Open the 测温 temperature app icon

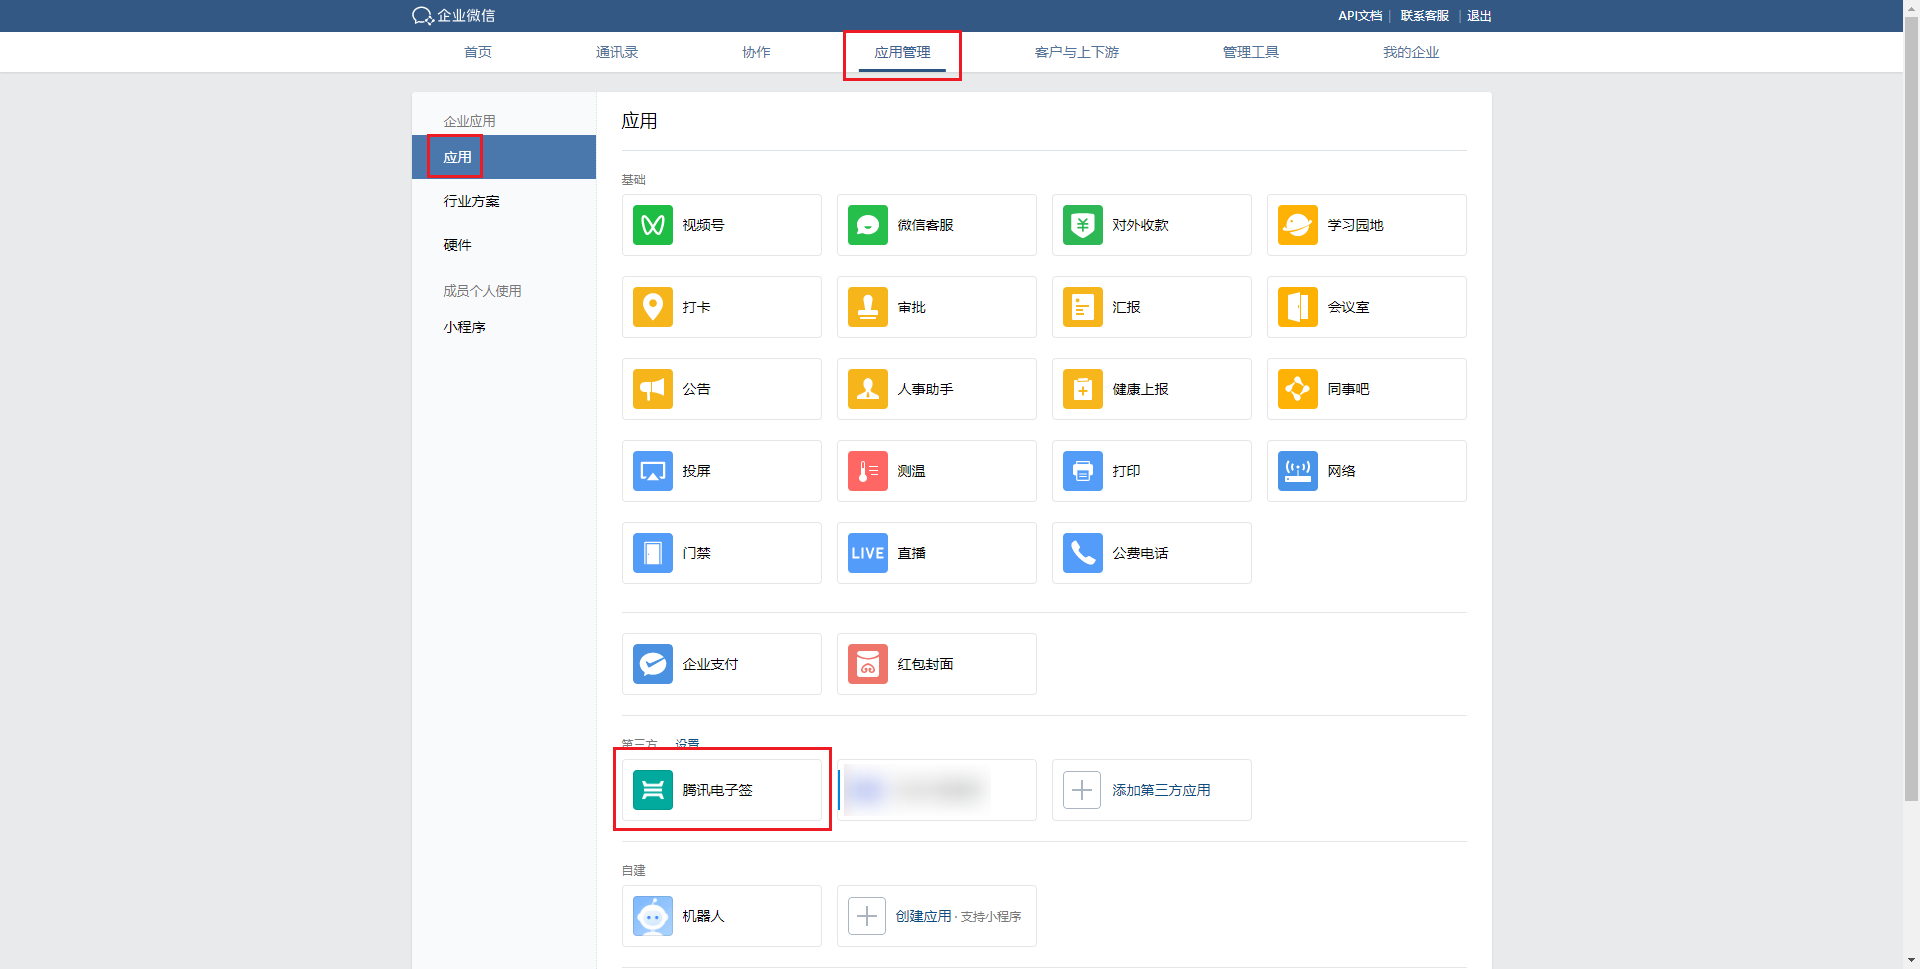[x=868, y=471]
